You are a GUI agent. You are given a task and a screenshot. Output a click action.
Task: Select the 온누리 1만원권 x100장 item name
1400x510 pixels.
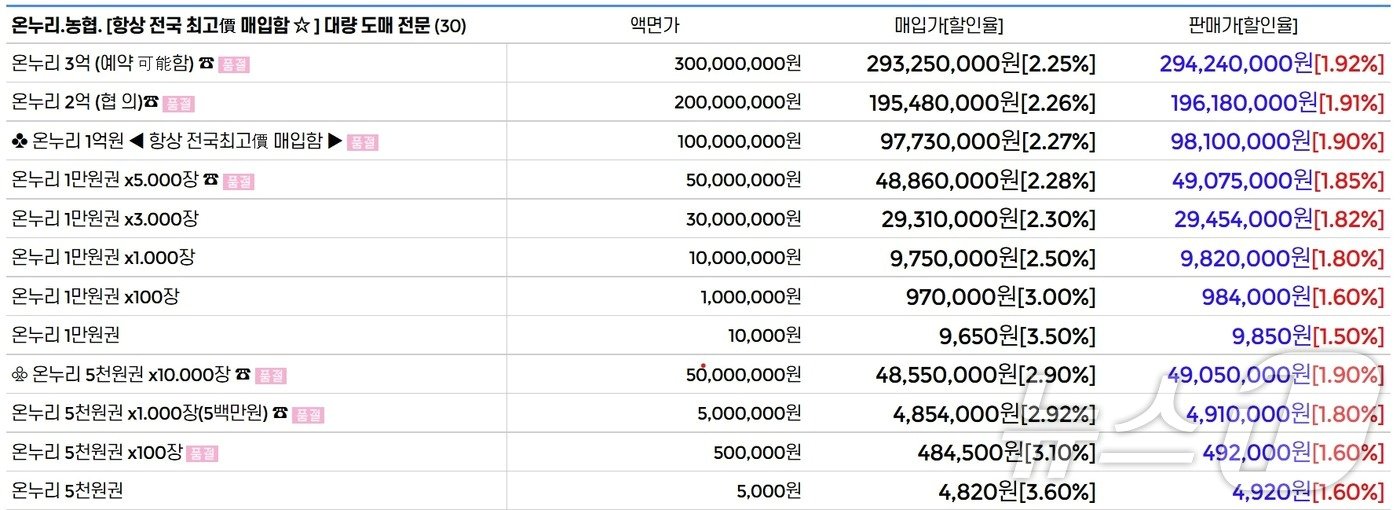click(x=96, y=297)
